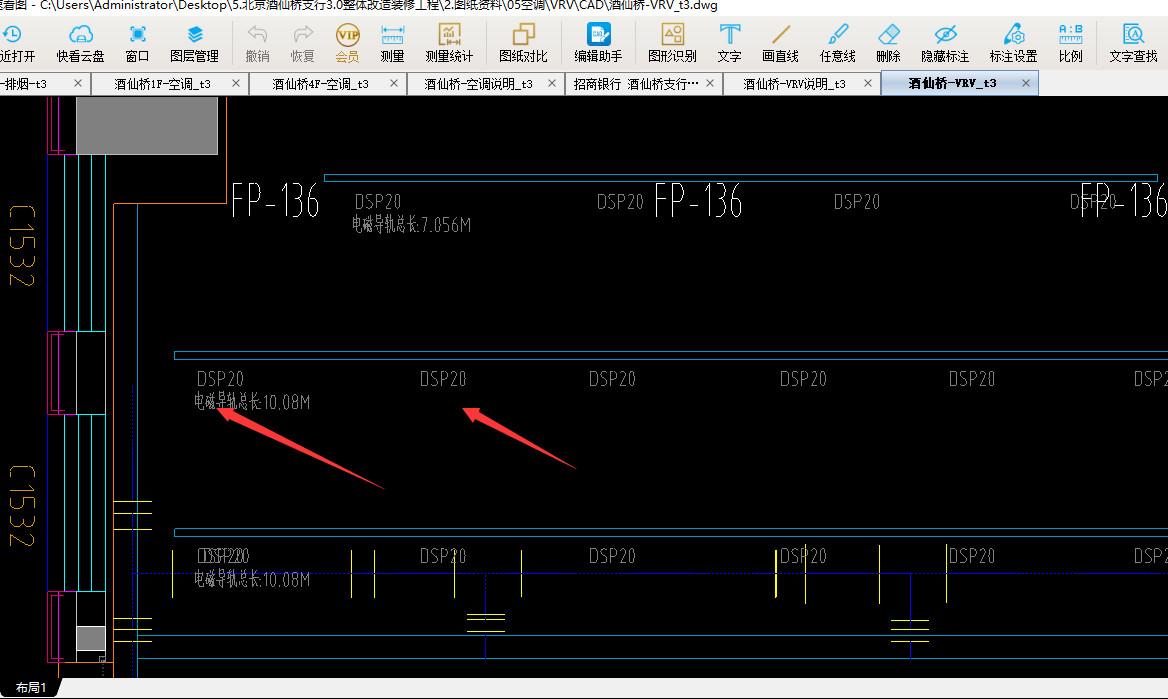
Task: Close the 酒仙桥-VRV说明_t3 tab
Action: pyautogui.click(x=868, y=83)
